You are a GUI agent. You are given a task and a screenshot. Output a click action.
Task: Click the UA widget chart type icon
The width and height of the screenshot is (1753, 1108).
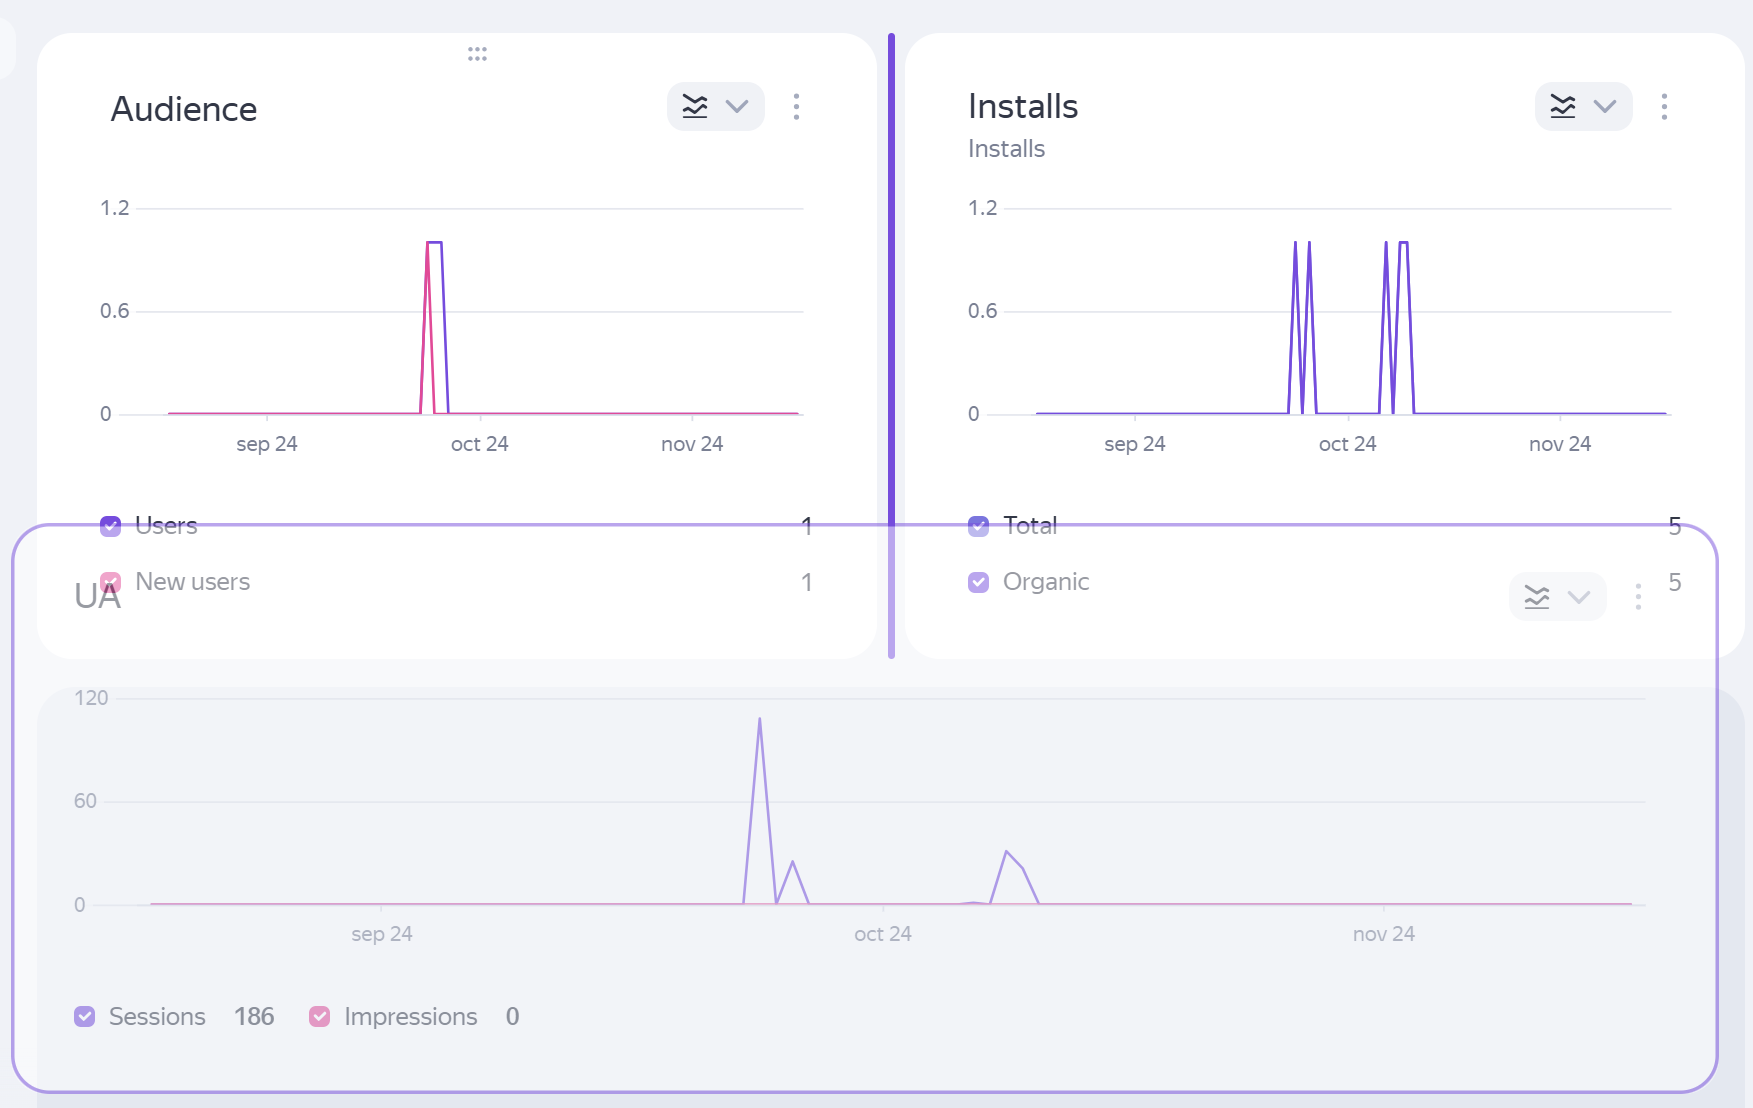pyautogui.click(x=1537, y=597)
